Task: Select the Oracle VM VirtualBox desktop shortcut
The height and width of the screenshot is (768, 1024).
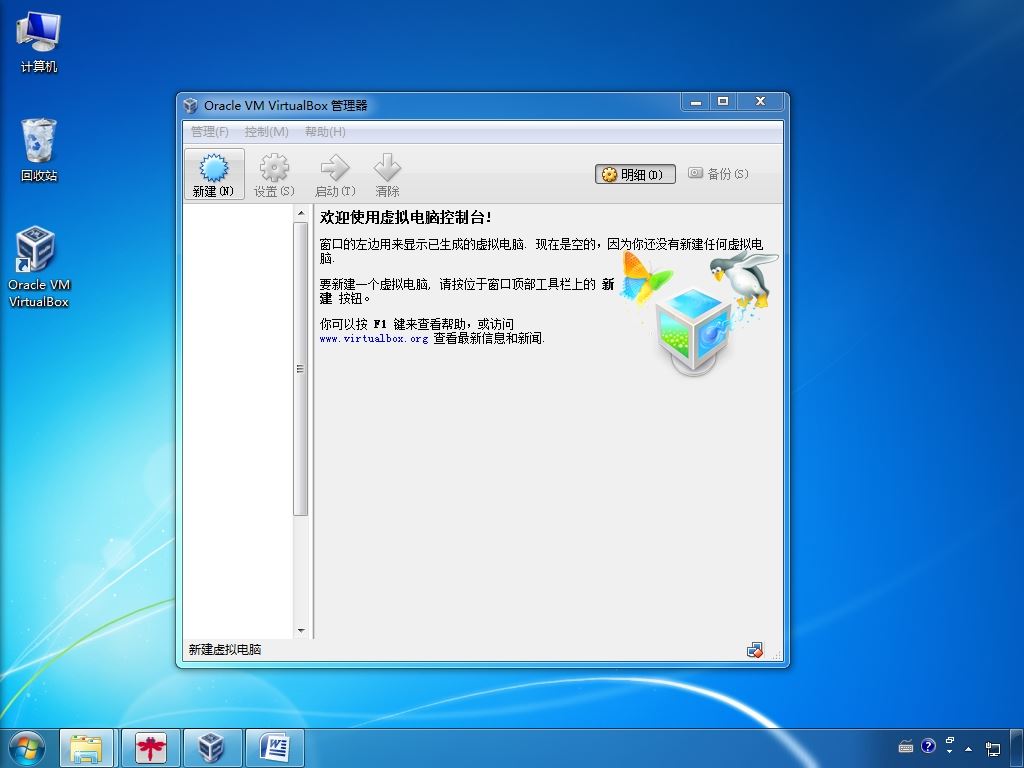Action: coord(39,266)
